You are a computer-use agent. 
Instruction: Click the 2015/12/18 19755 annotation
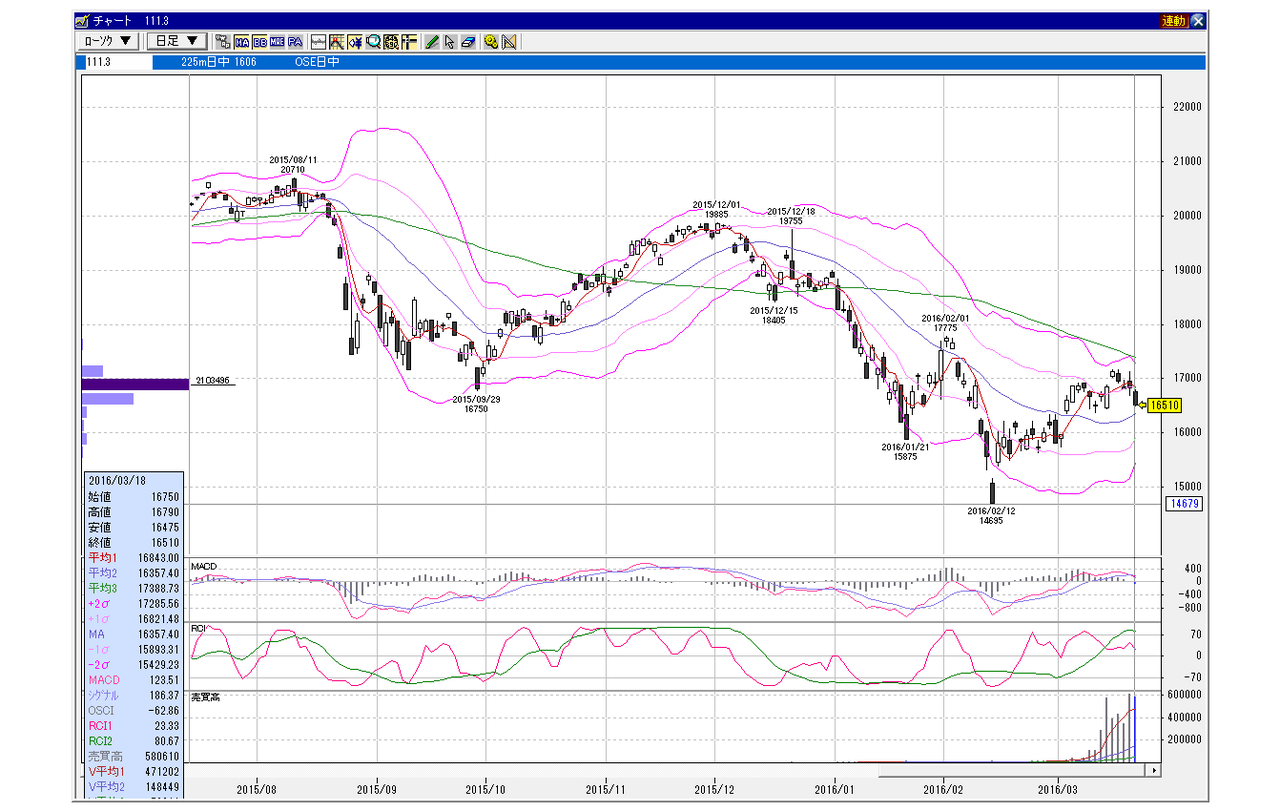coord(792,217)
